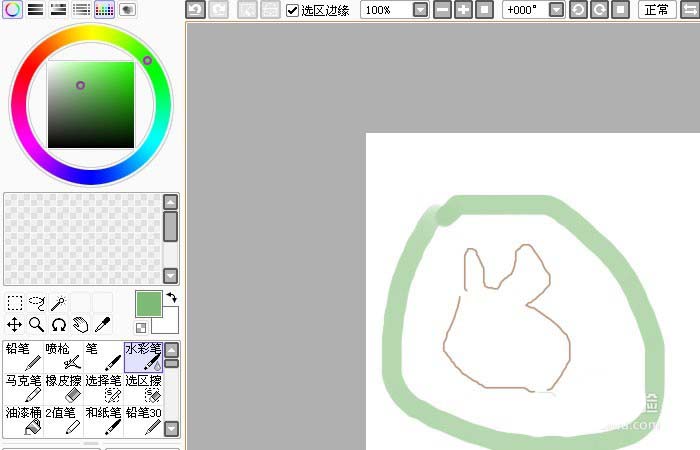Viewport: 700px width, 450px height.
Task: Select the 和纸笔 washi brush
Action: [104, 420]
